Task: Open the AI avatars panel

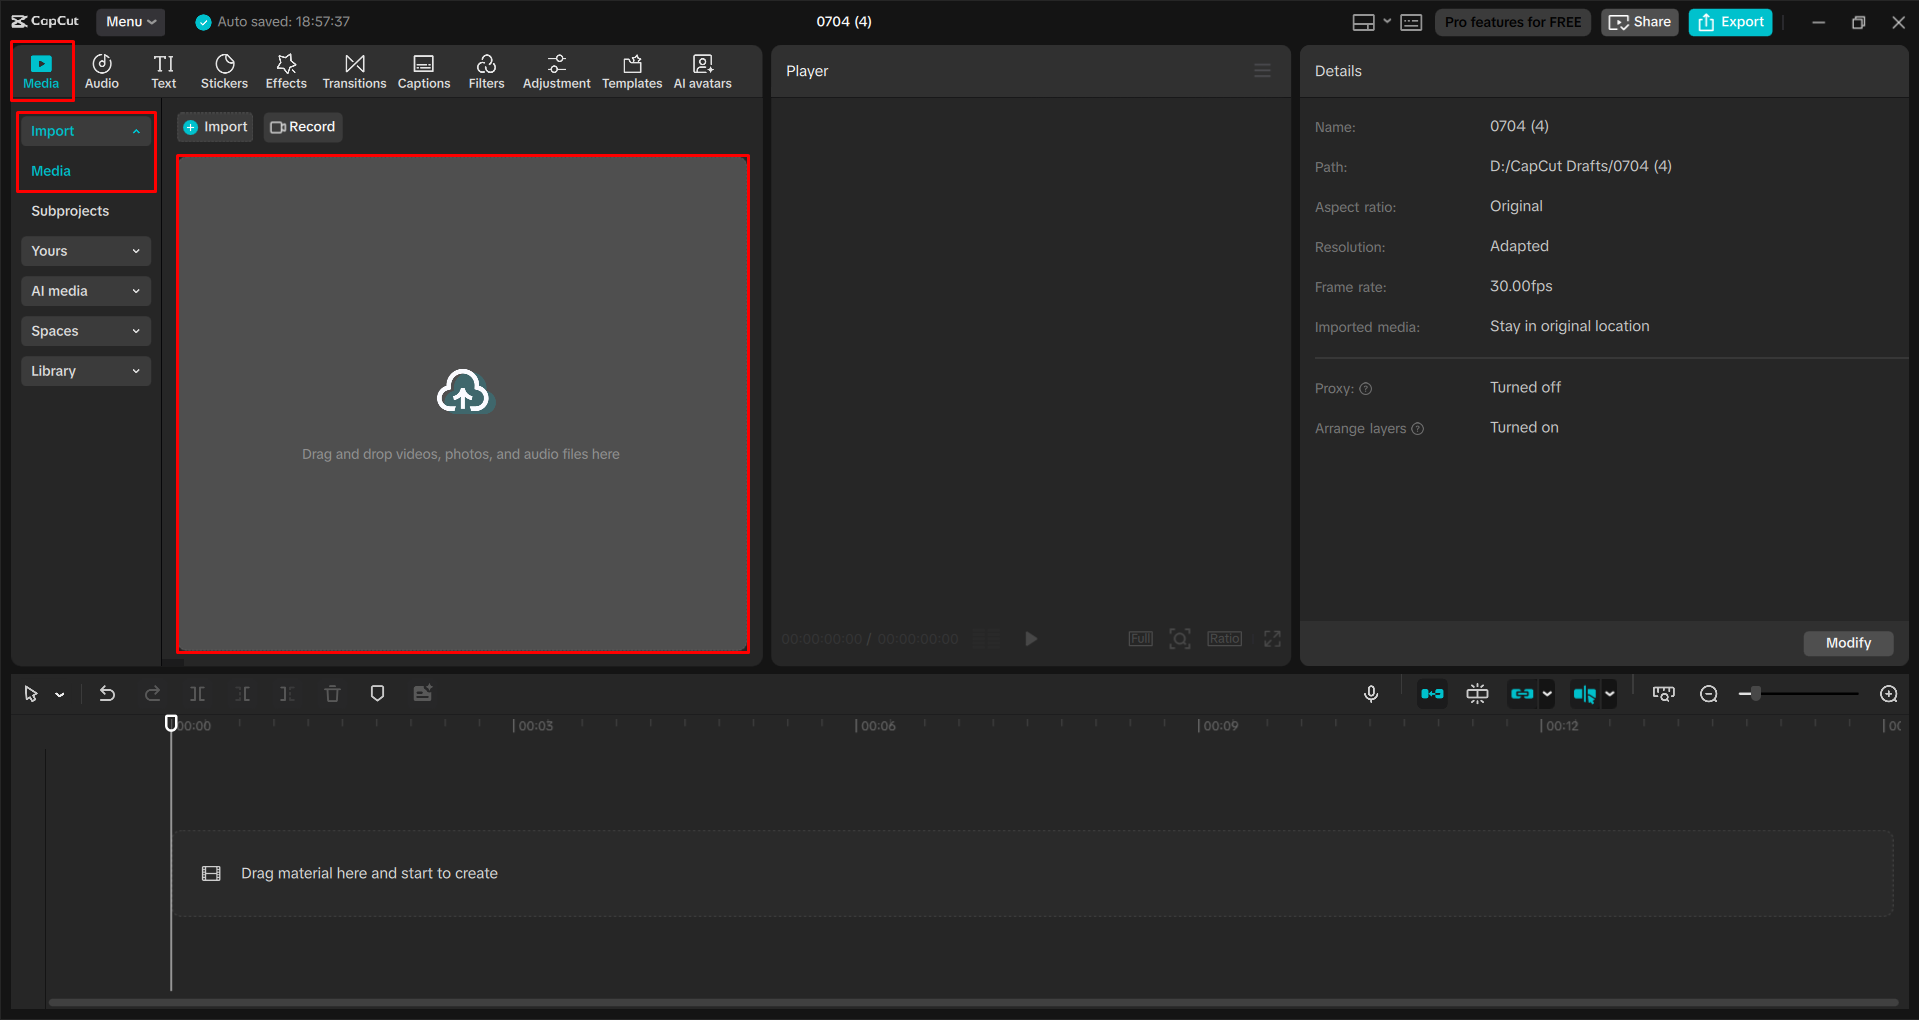Action: point(701,70)
